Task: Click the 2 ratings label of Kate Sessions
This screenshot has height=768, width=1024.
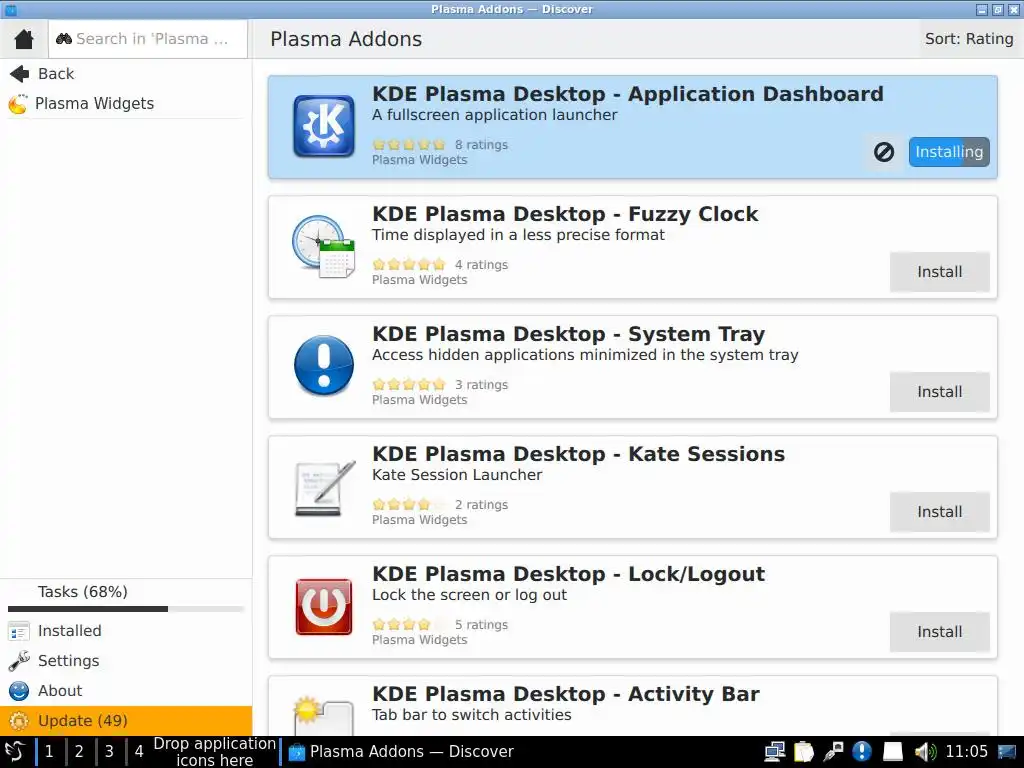Action: pos(481,505)
